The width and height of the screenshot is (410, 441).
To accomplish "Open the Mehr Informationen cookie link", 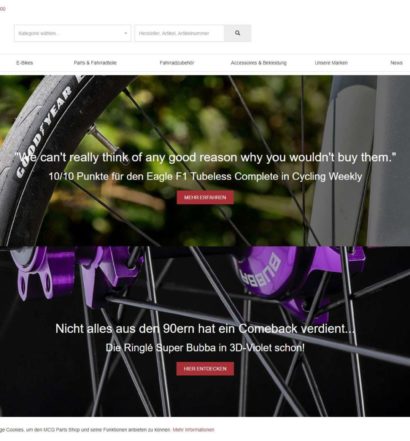I will pyautogui.click(x=193, y=430).
